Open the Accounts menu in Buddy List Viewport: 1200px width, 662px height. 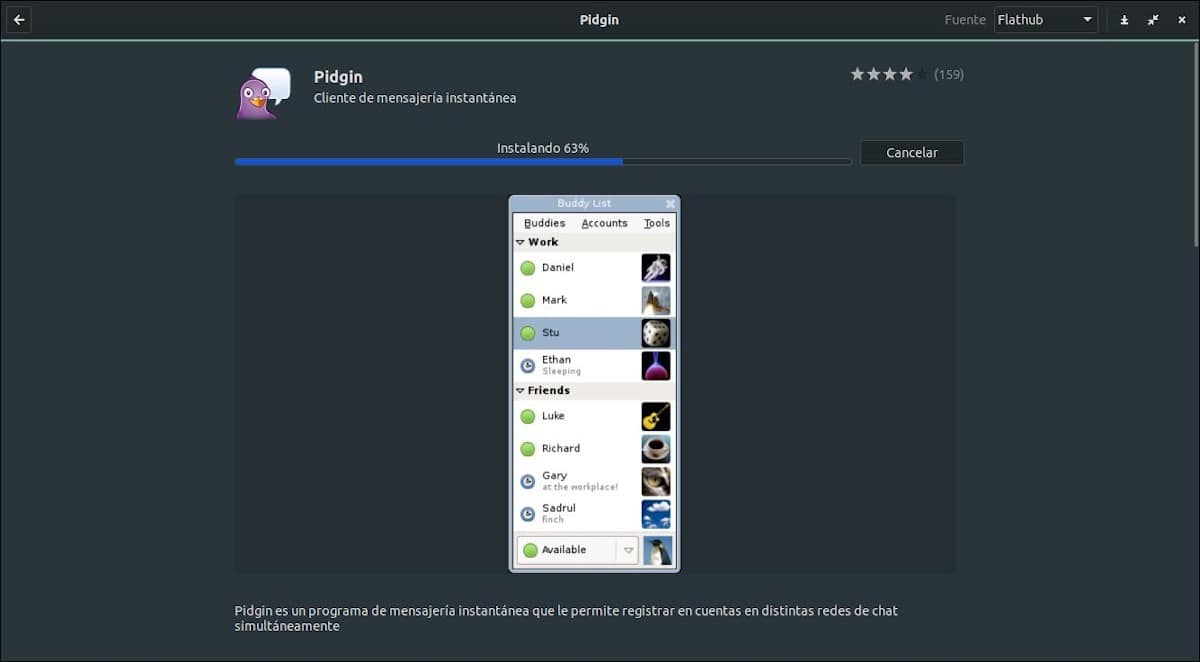(604, 223)
